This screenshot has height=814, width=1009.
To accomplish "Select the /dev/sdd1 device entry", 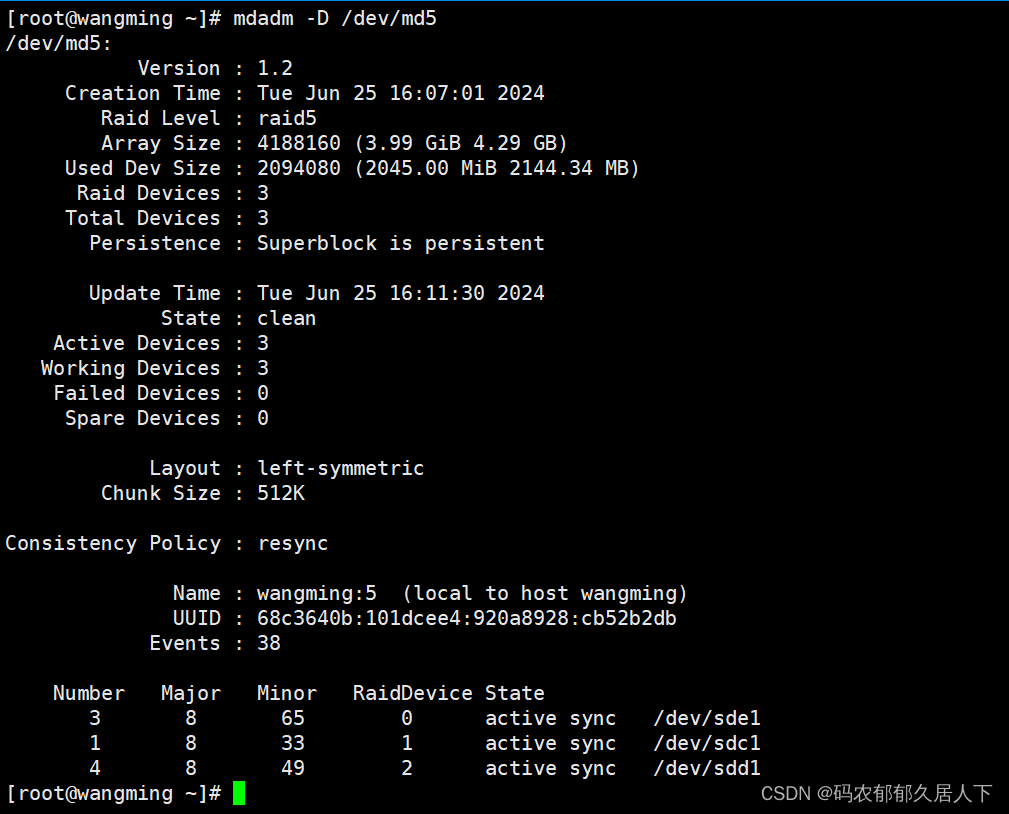I will coord(707,768).
